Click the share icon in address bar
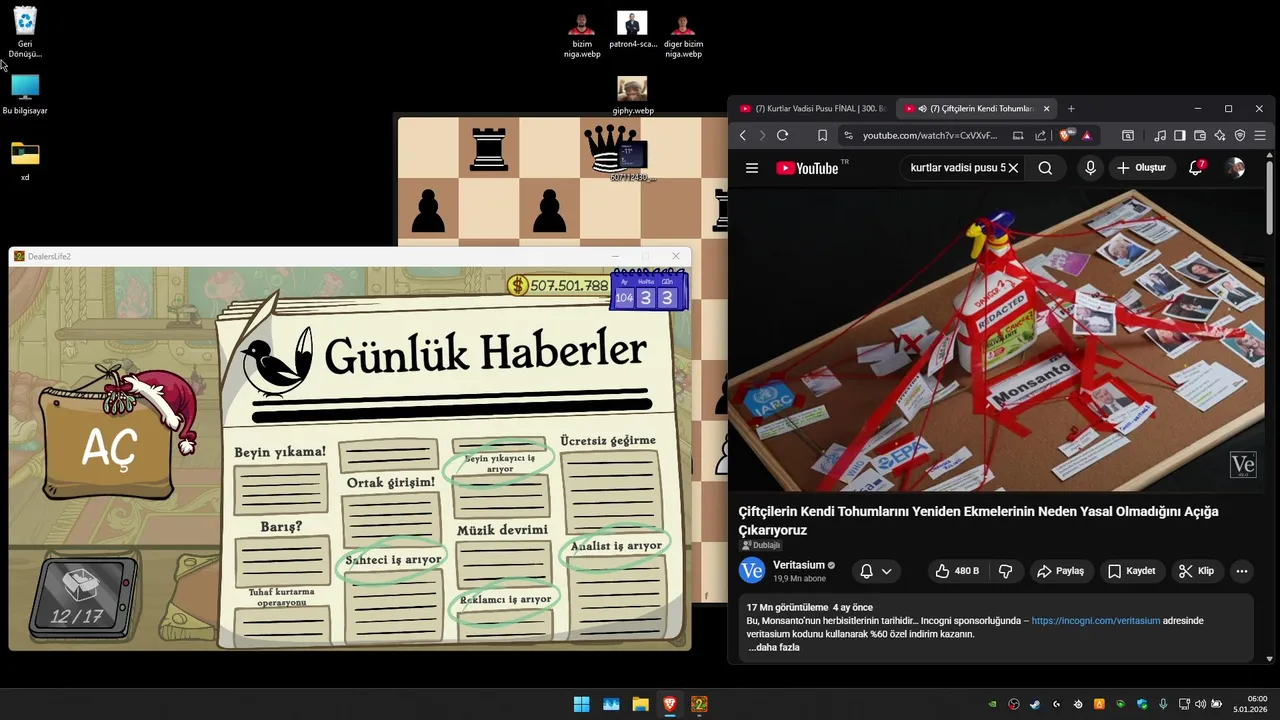Screen dimensions: 1280x720 pos(1040,135)
